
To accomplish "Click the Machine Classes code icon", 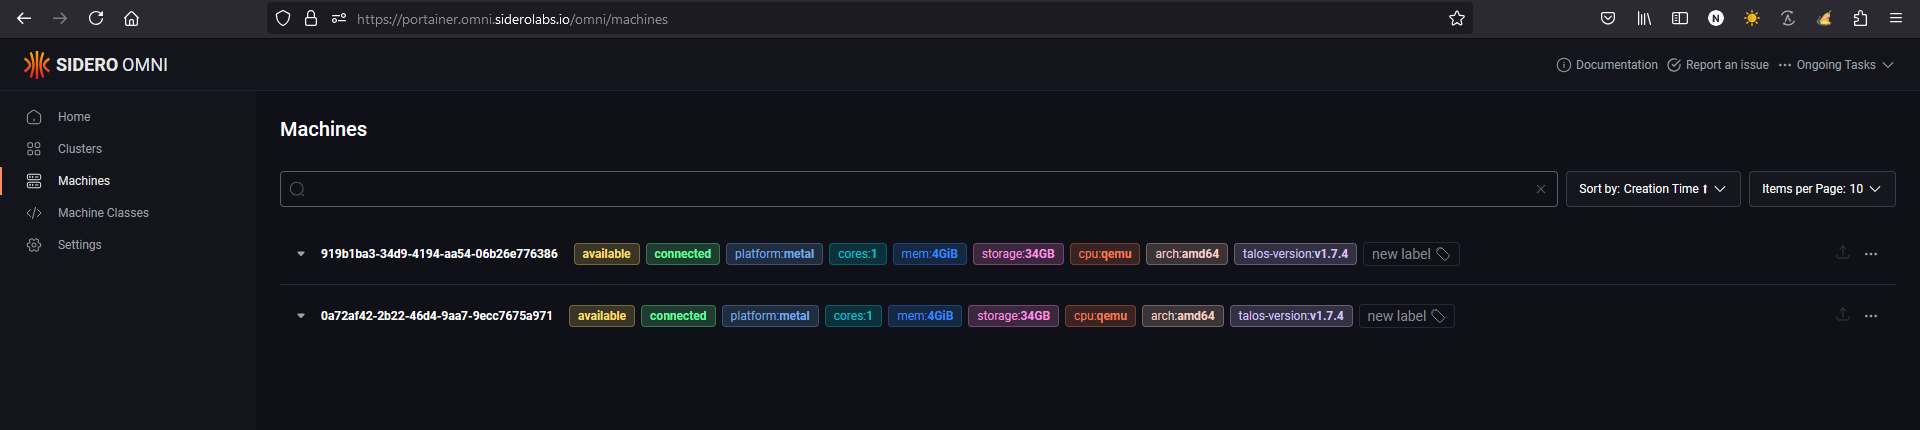I will pyautogui.click(x=34, y=213).
